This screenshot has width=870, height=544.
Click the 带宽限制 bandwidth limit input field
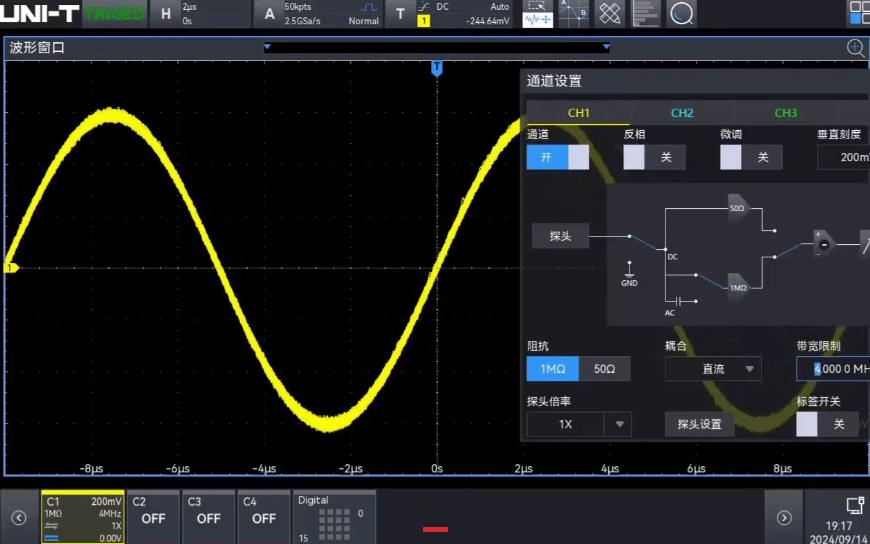click(x=834, y=369)
